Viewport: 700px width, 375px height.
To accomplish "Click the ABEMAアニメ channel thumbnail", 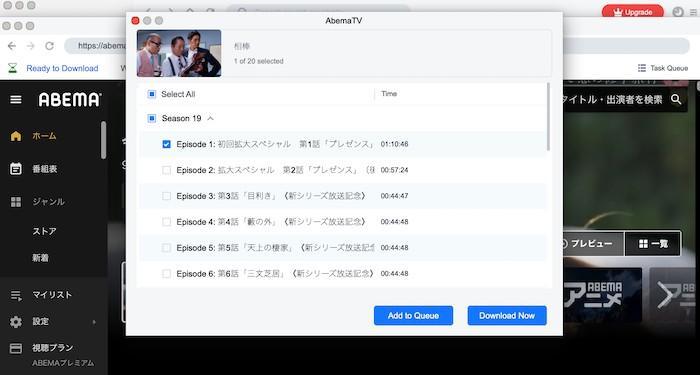I will point(603,296).
